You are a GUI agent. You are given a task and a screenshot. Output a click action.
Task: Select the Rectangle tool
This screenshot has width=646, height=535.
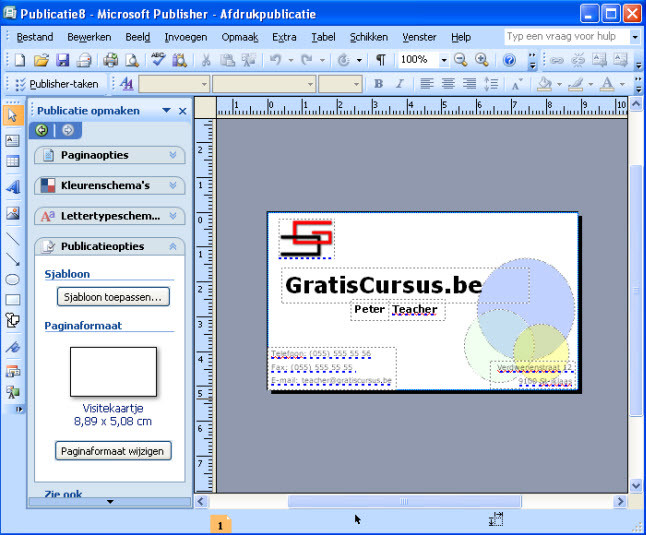(13, 299)
